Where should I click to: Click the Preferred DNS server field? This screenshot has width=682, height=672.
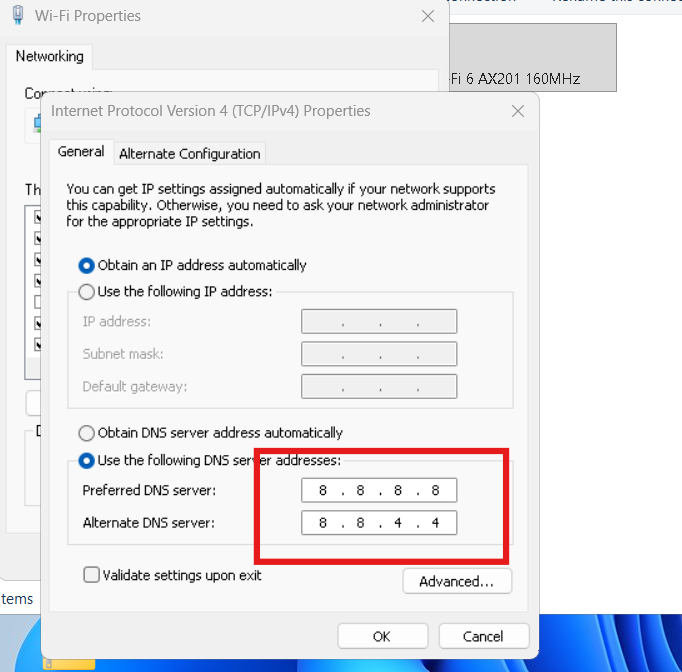coord(379,490)
